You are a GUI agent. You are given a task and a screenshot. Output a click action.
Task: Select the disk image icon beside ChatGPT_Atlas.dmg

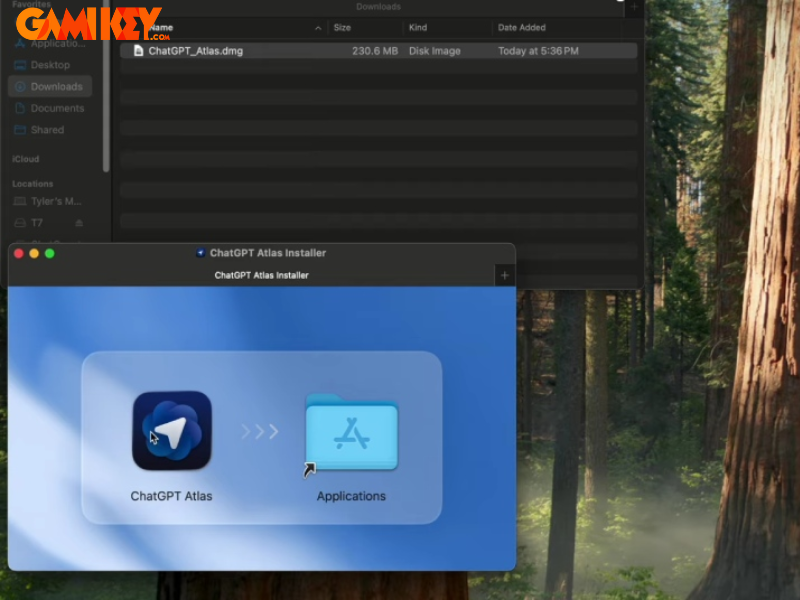point(137,50)
